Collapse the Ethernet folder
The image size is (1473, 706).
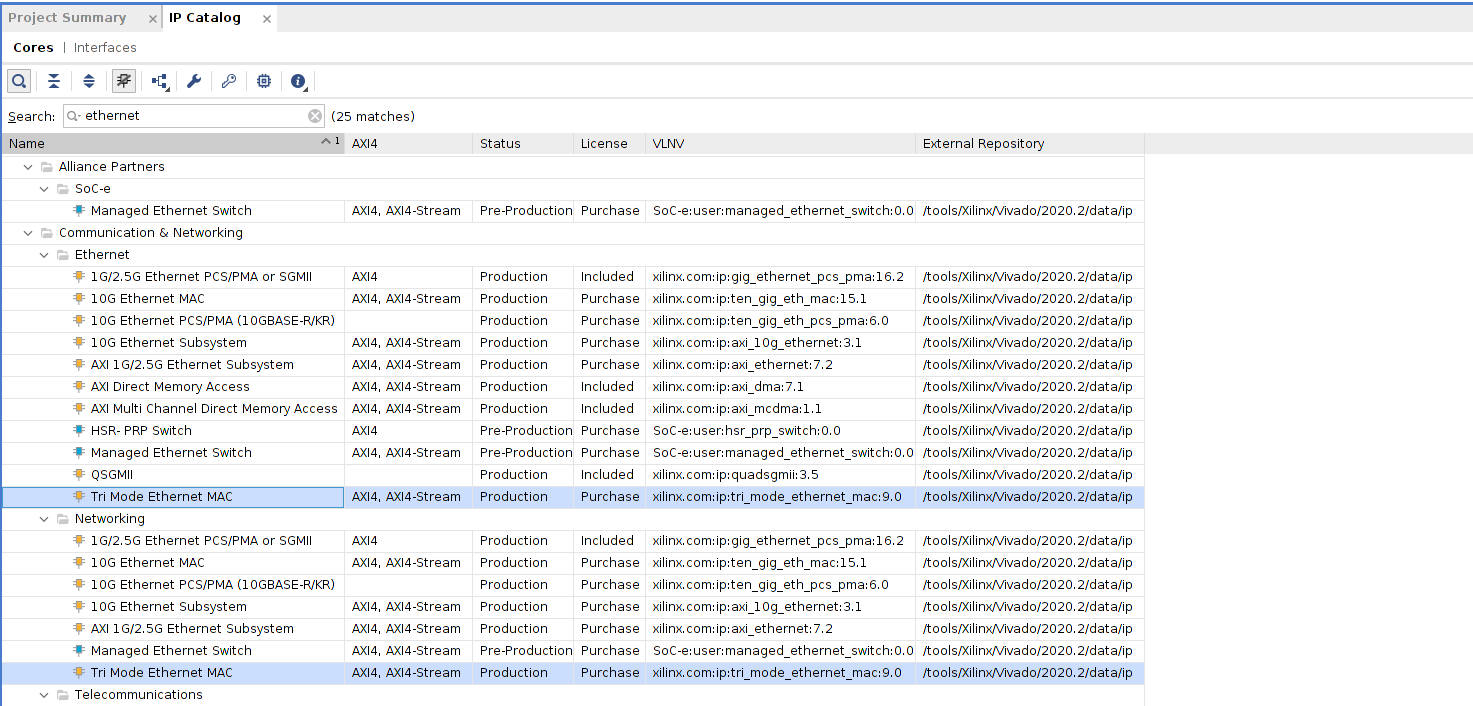(44, 255)
